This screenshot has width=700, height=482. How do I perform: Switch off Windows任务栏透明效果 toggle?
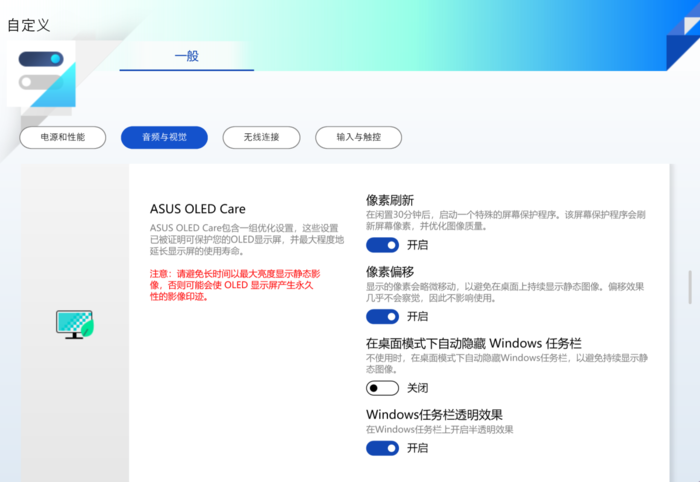click(383, 448)
